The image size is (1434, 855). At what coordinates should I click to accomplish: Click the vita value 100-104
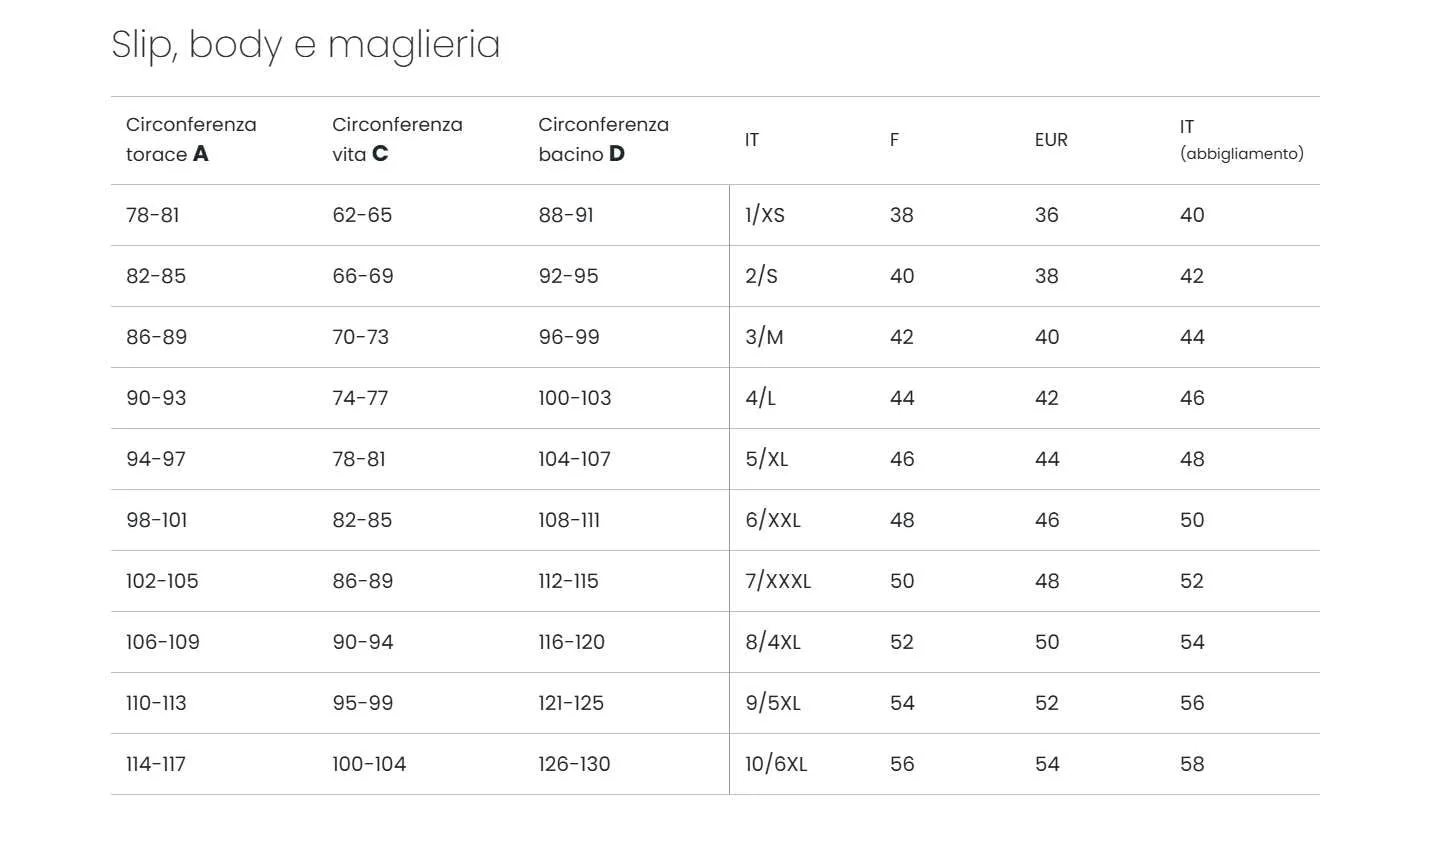click(369, 764)
